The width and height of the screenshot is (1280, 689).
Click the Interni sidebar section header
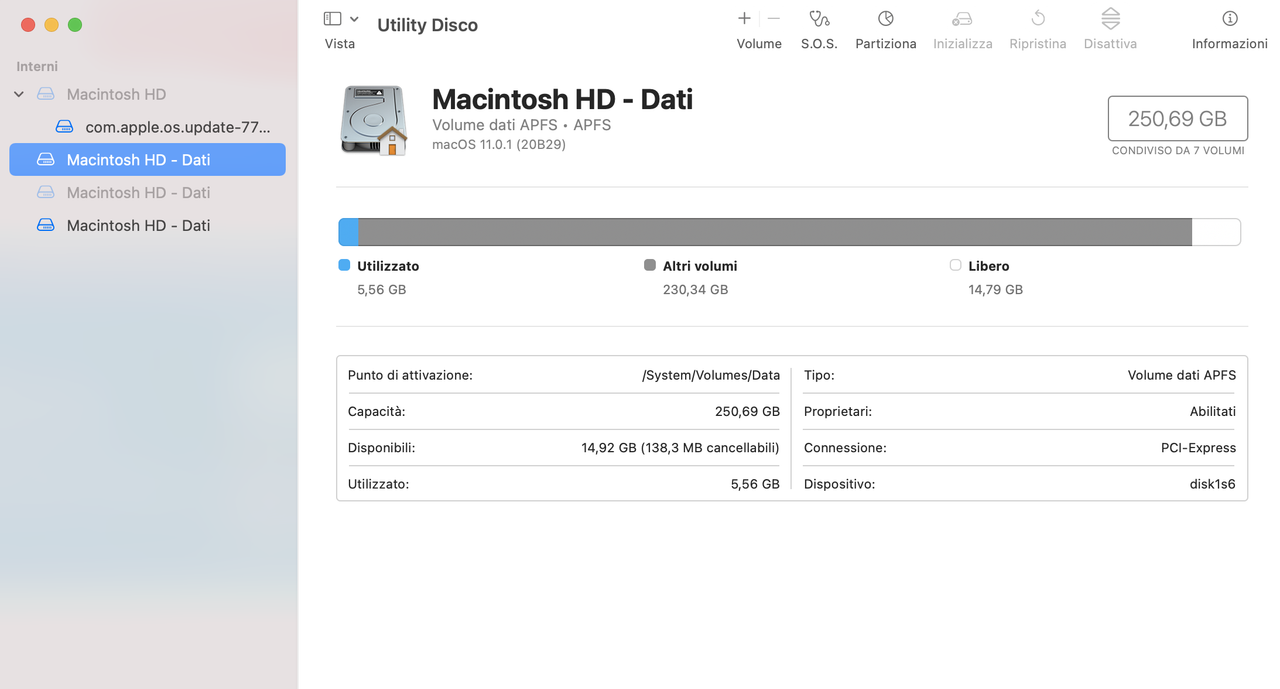[37, 66]
